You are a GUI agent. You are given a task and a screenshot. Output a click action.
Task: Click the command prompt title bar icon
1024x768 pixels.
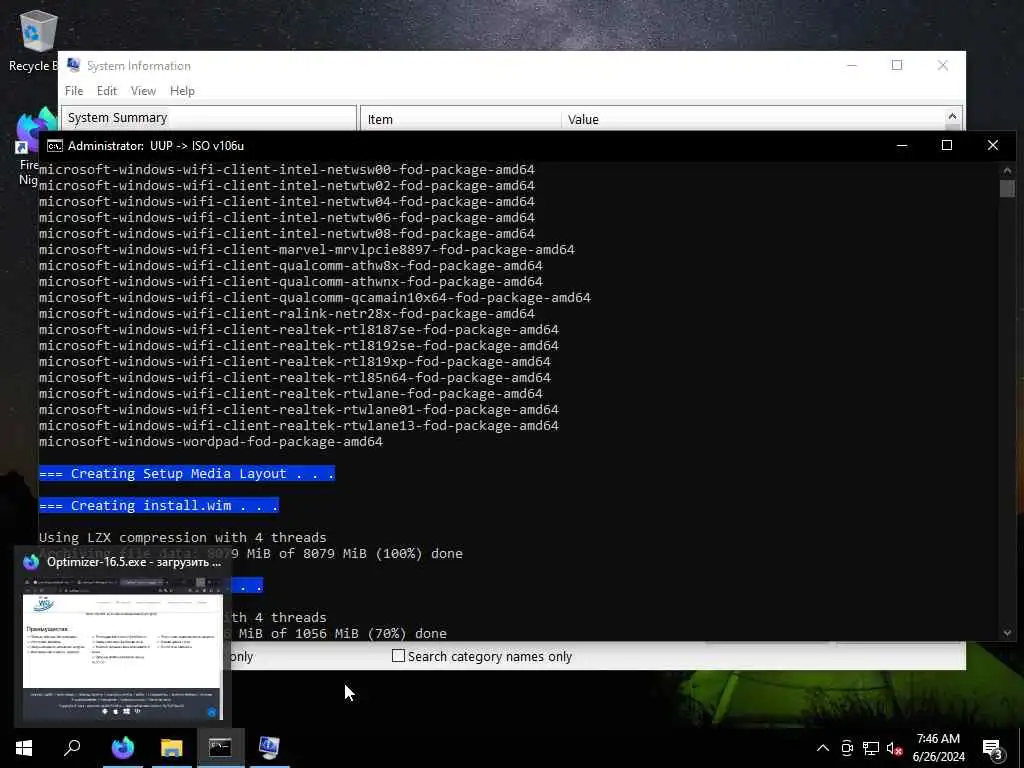point(55,146)
